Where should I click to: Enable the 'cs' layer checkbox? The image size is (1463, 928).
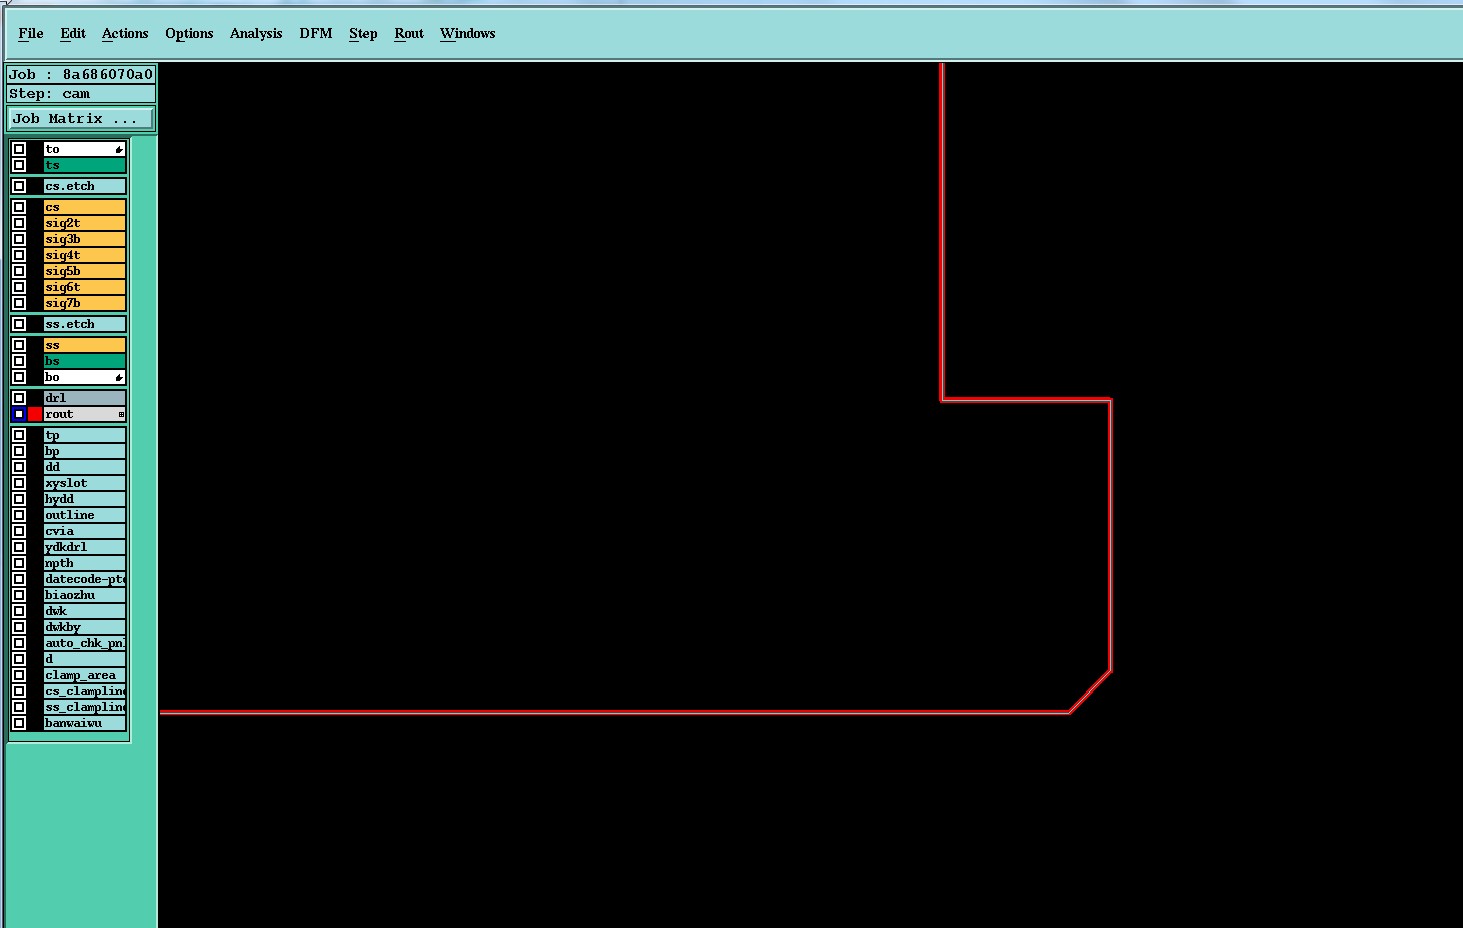(19, 207)
